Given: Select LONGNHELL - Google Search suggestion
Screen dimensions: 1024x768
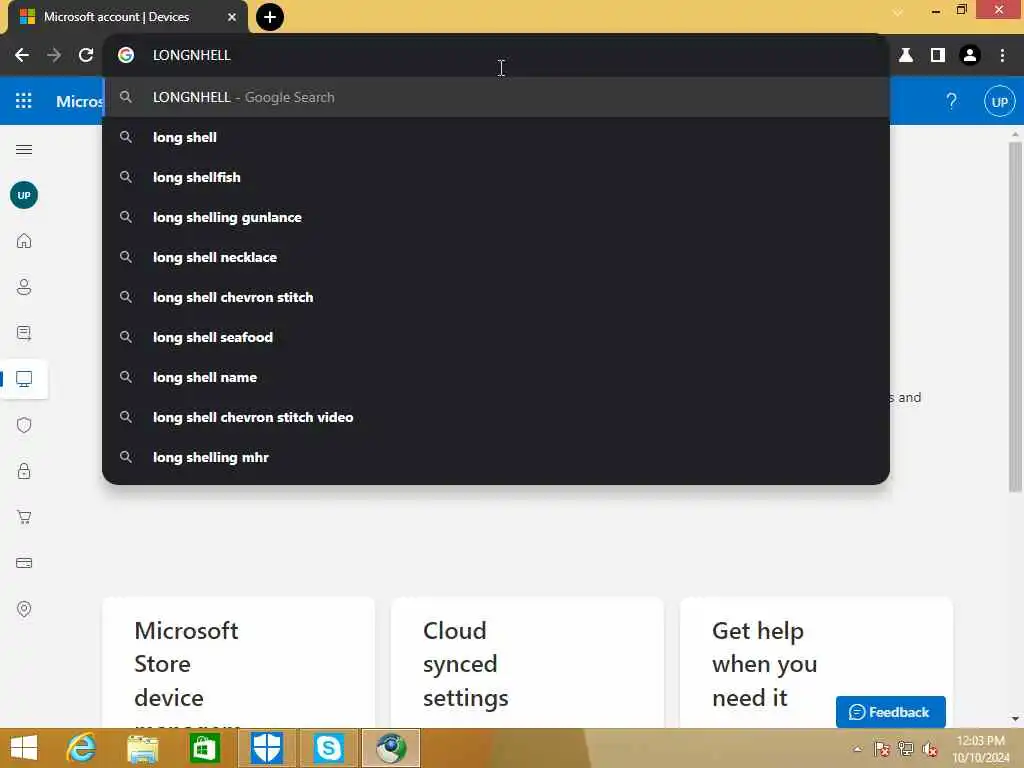Looking at the screenshot, I should [496, 97].
